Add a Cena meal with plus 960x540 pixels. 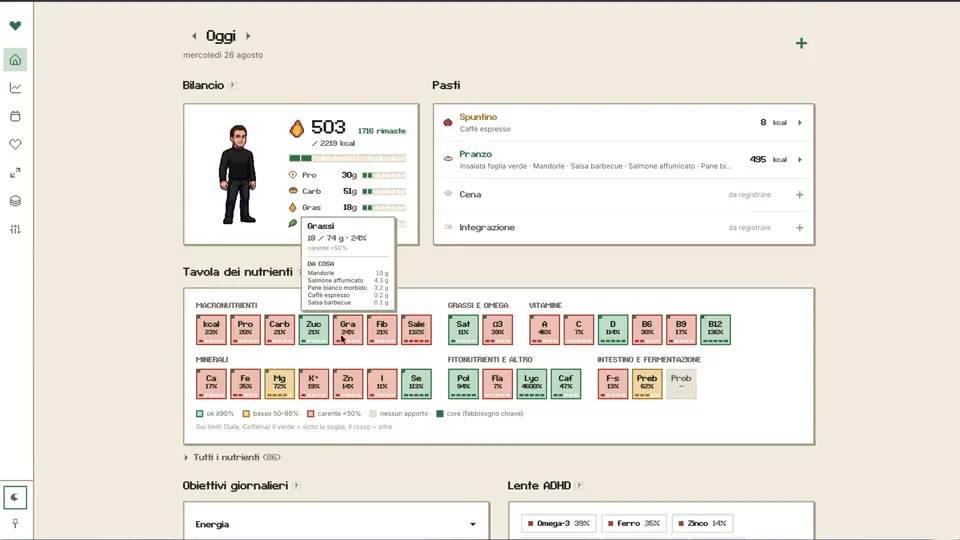tap(800, 195)
